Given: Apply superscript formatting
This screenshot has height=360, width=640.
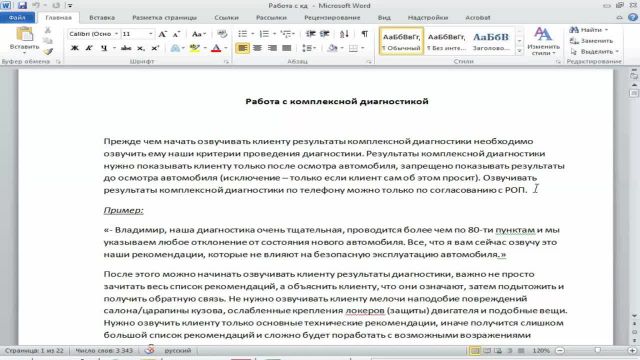Looking at the screenshot, I should tap(155, 48).
